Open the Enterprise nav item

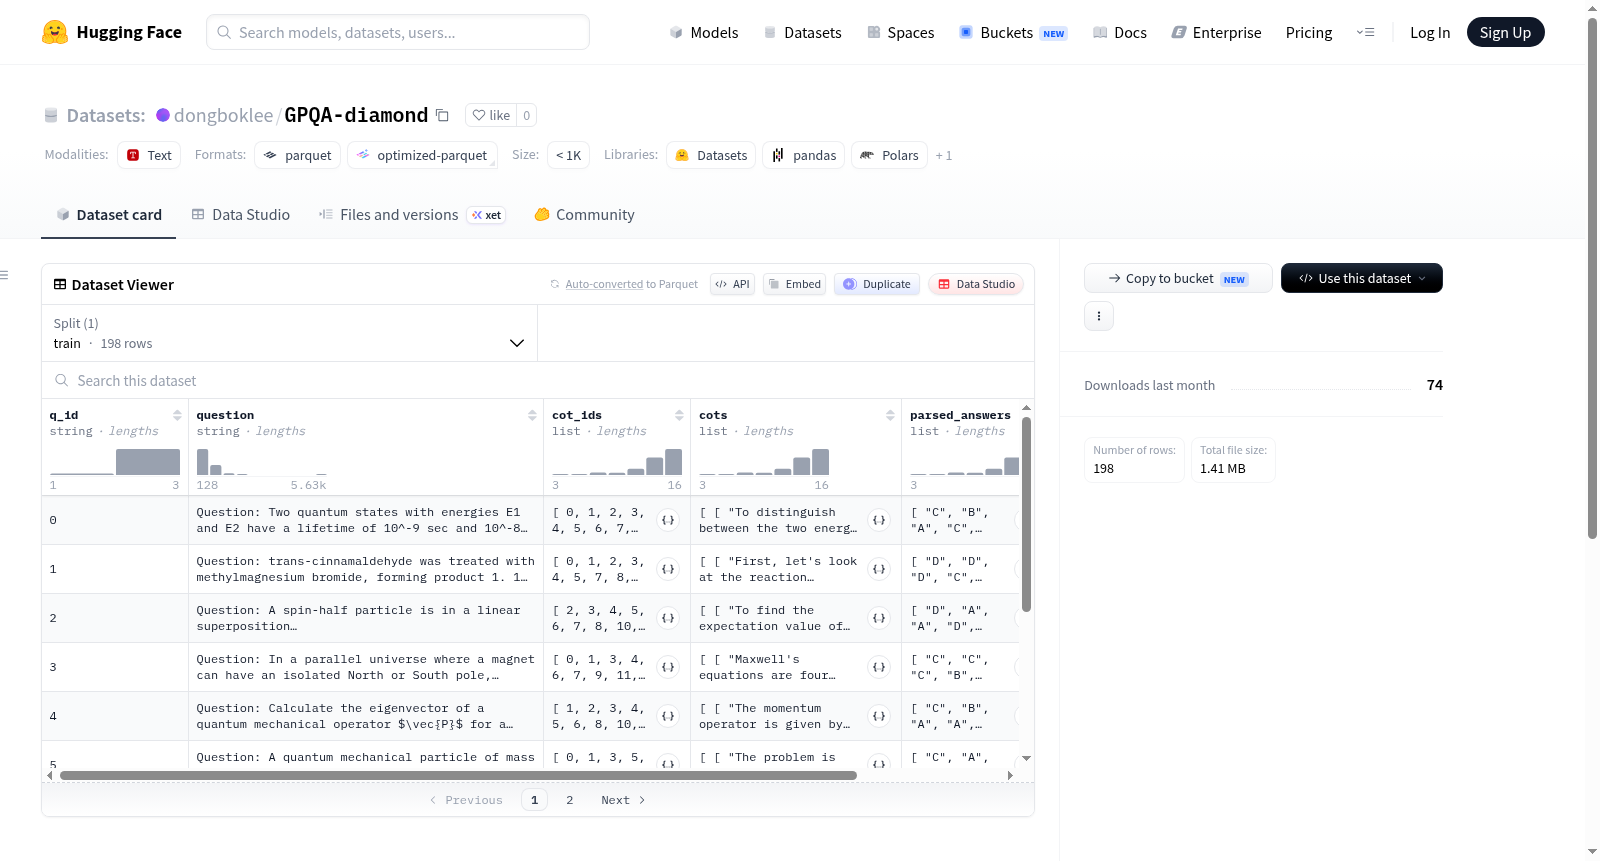pos(1216,32)
